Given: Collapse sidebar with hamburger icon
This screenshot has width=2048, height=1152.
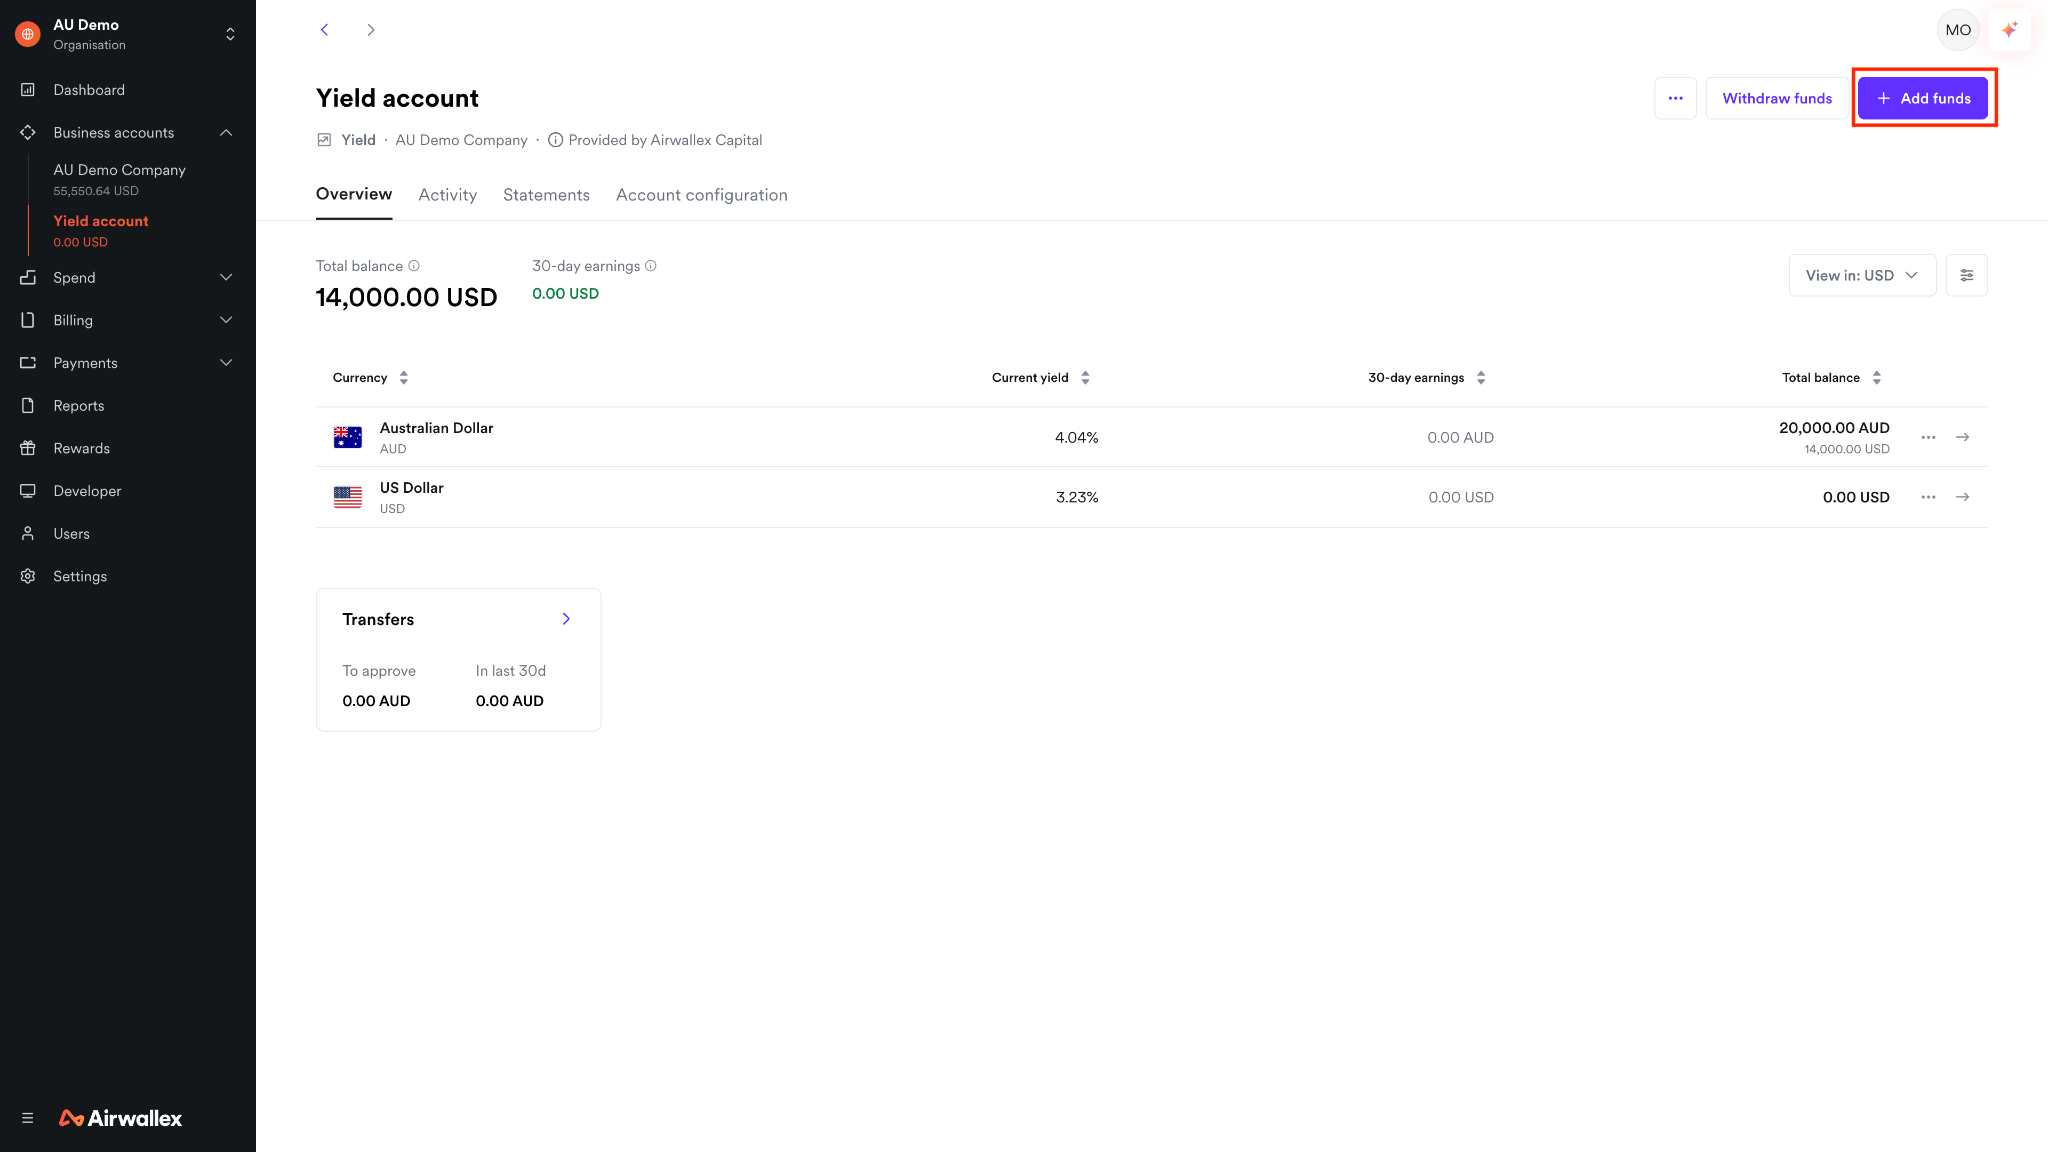Looking at the screenshot, I should coord(28,1118).
